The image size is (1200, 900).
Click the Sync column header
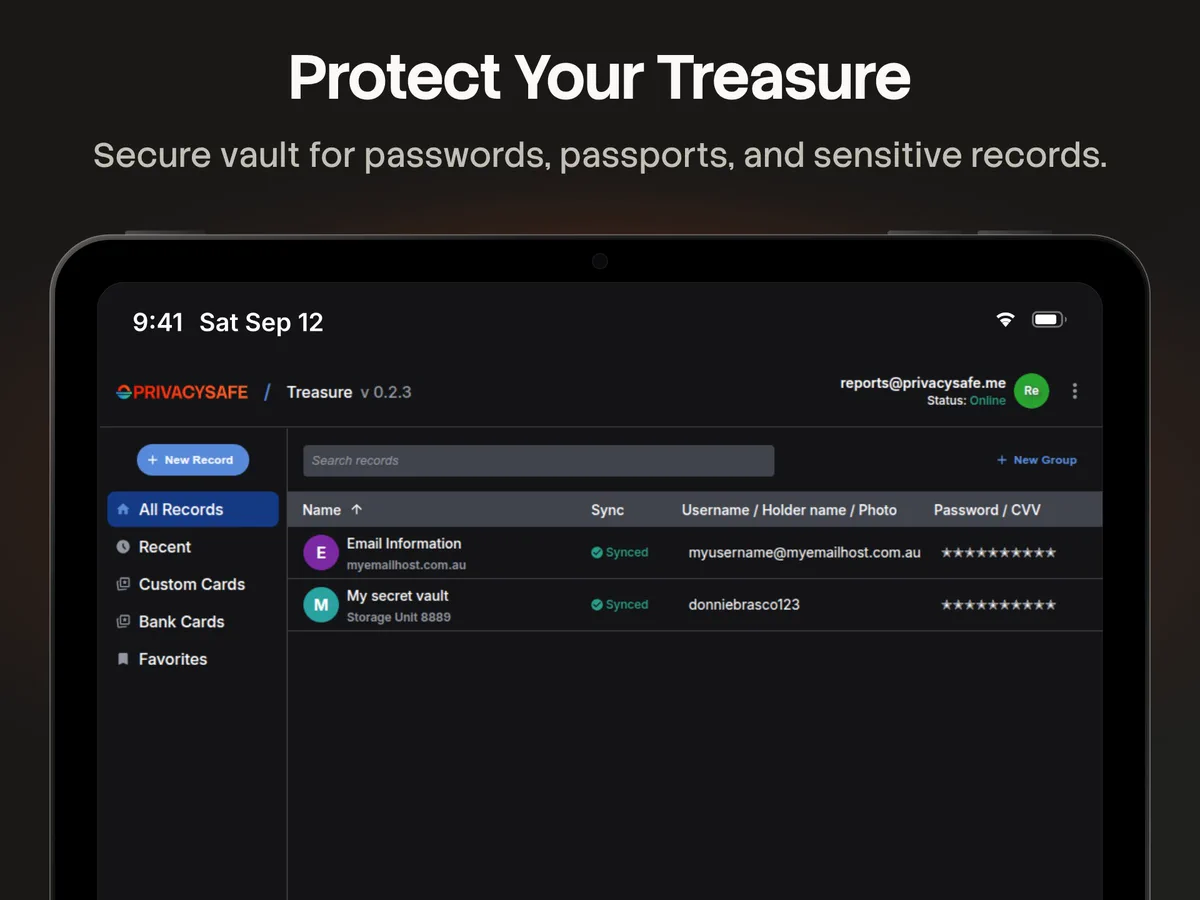607,510
